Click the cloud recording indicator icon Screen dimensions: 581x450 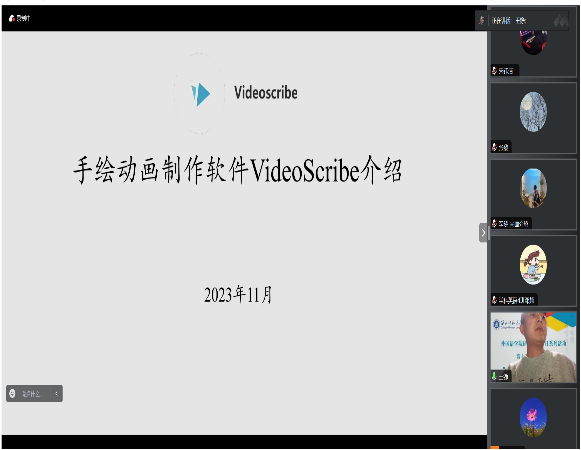[x=12, y=18]
